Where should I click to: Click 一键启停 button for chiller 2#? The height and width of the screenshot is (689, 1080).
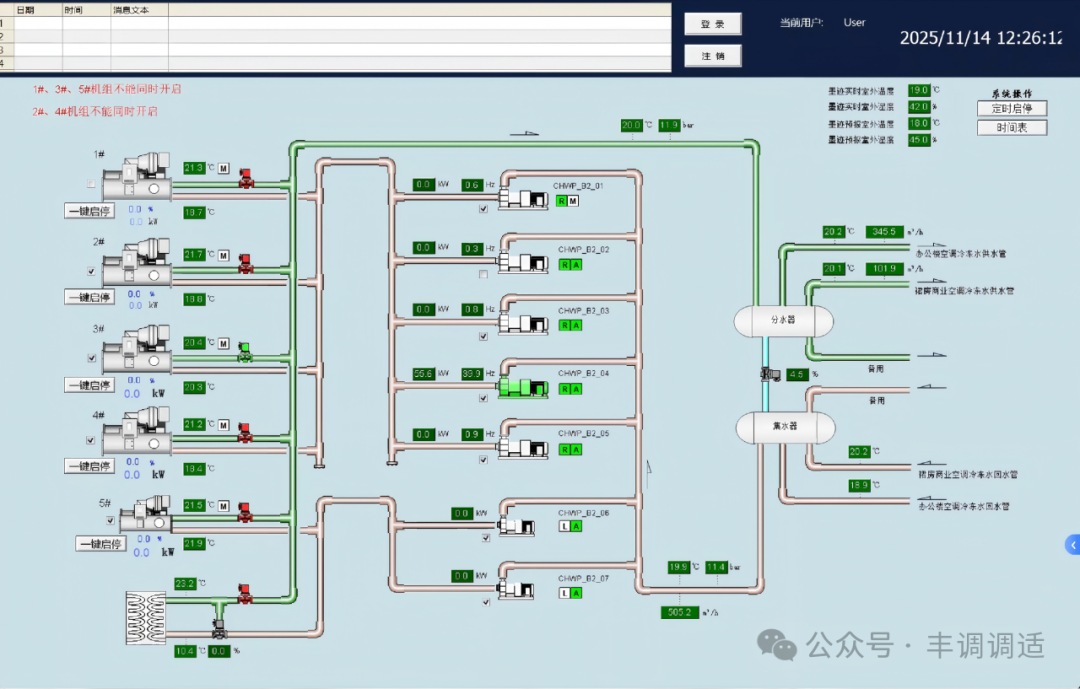coord(90,297)
